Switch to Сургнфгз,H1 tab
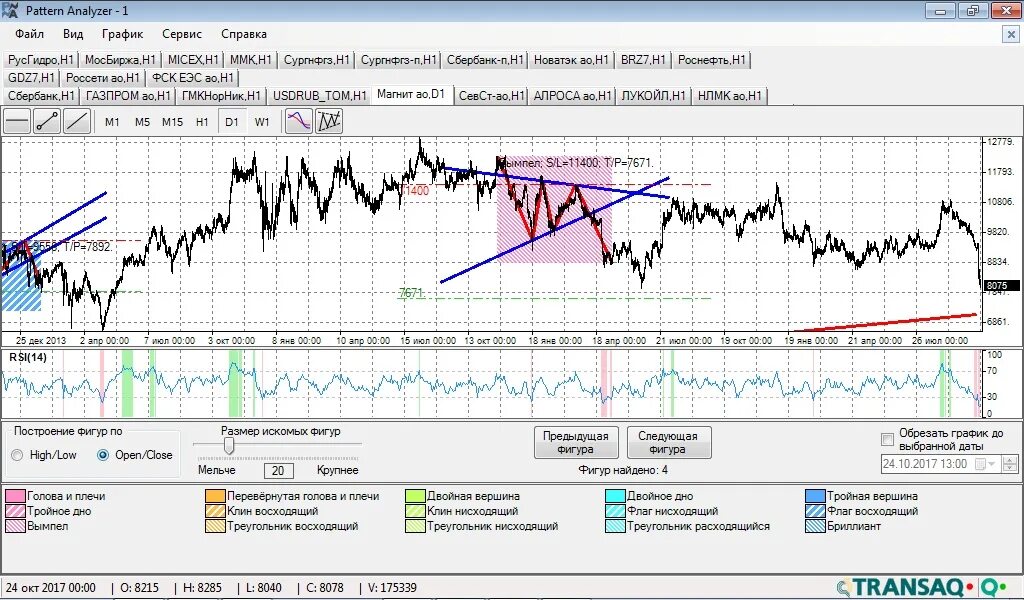The image size is (1024, 600). click(317, 60)
